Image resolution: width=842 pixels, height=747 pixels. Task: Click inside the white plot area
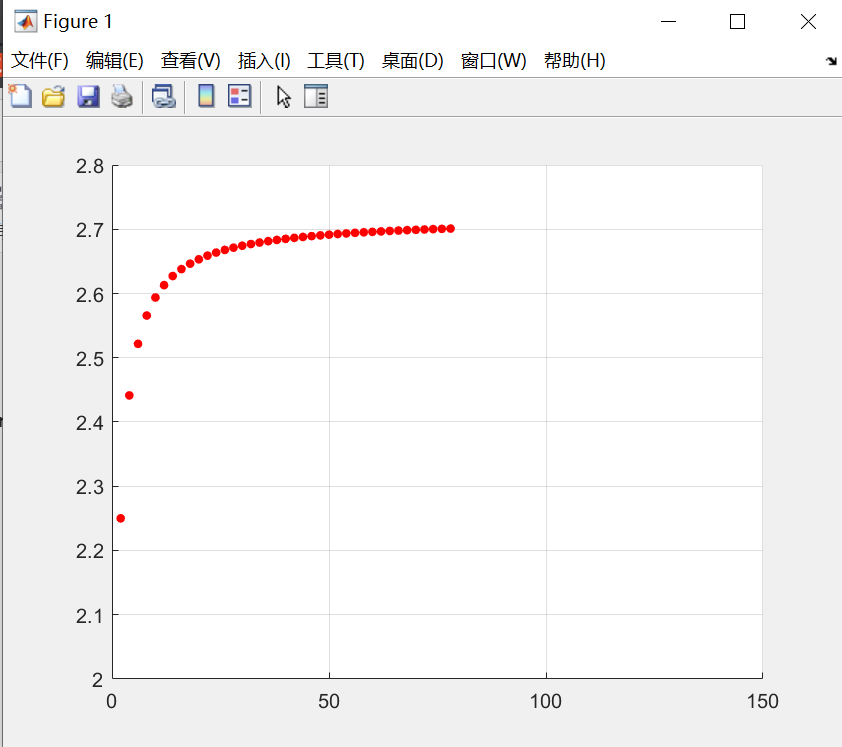(x=600, y=450)
